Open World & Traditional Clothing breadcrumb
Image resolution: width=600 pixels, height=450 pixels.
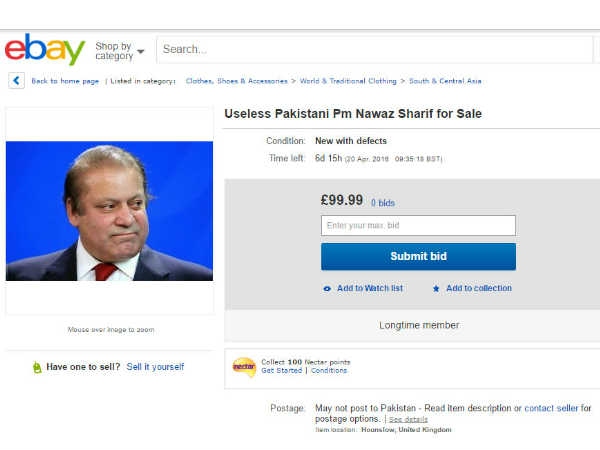(348, 81)
